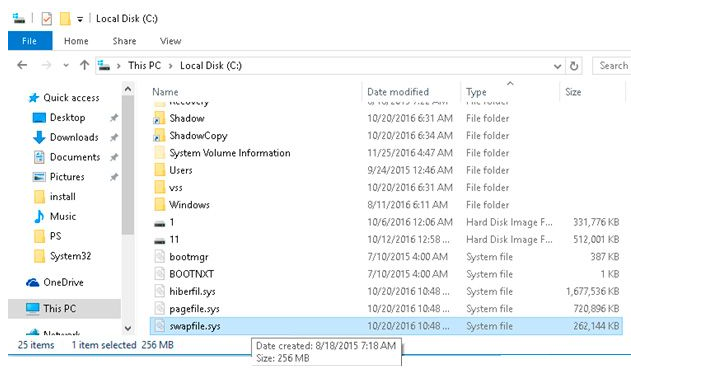Click the Properties icon in quick access toolbar
Image resolution: width=724 pixels, height=369 pixels.
47,19
